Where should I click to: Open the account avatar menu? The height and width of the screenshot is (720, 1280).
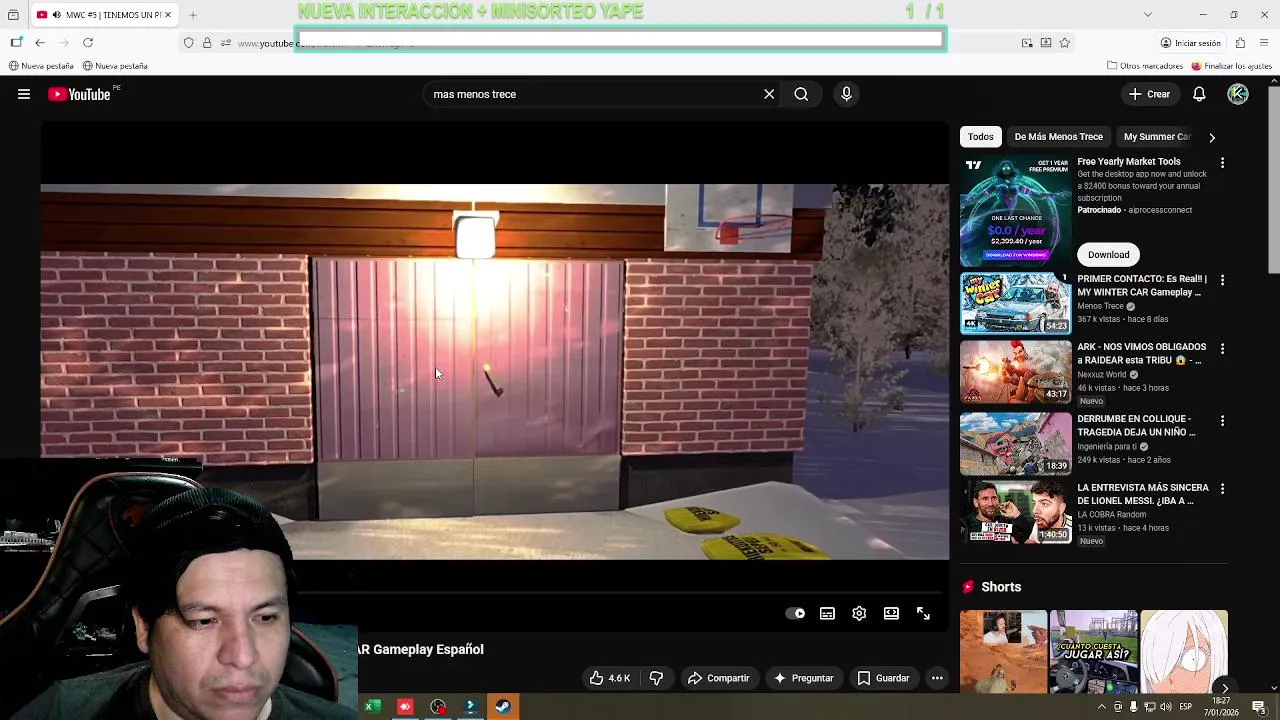1238,94
